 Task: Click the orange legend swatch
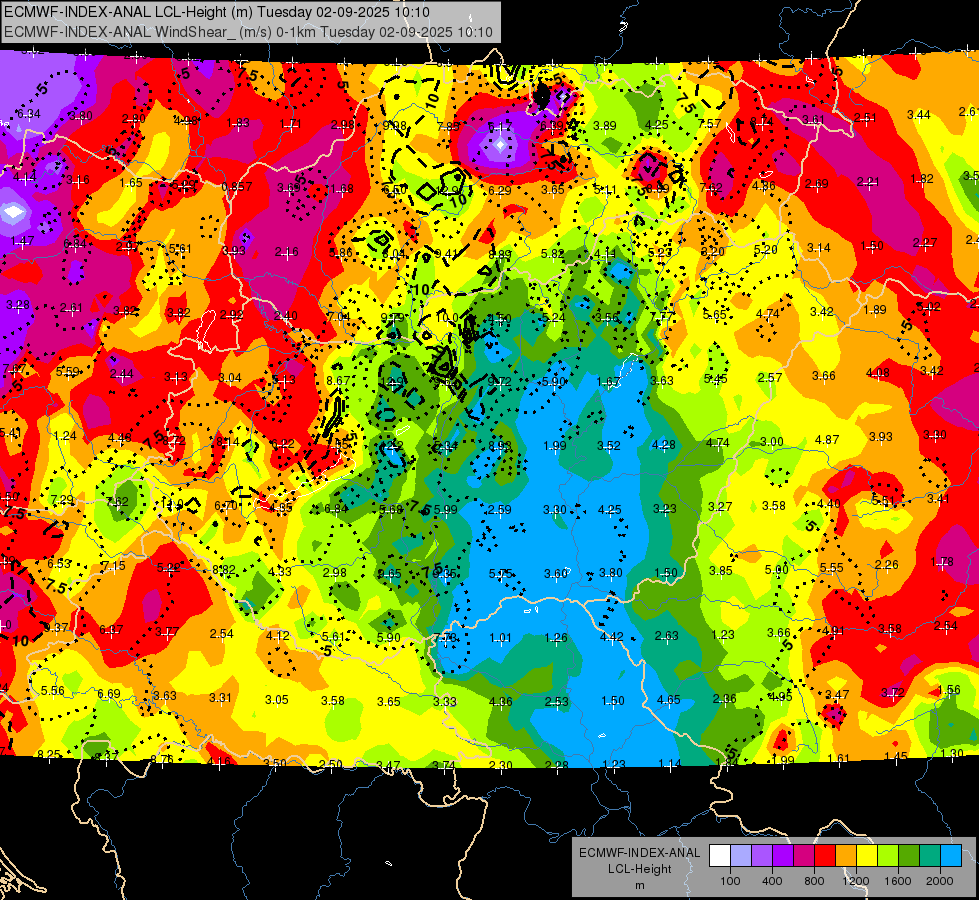tap(845, 856)
